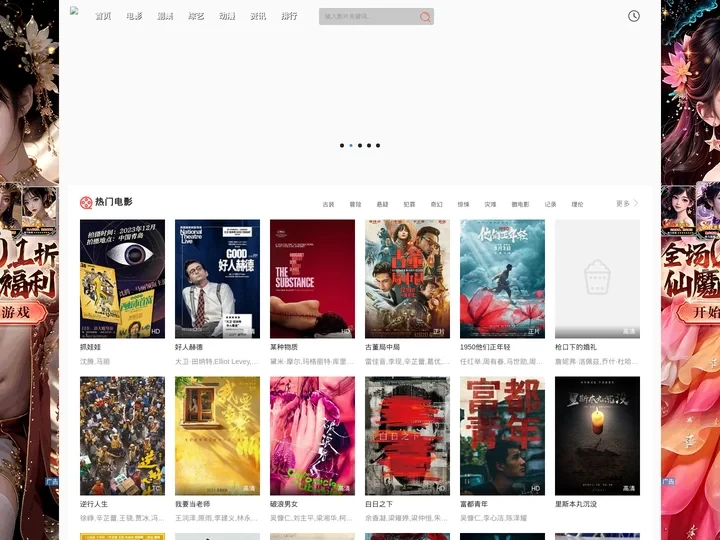Click the 破浪男女 title text
Screen dimensions: 720x540
tap(284, 504)
